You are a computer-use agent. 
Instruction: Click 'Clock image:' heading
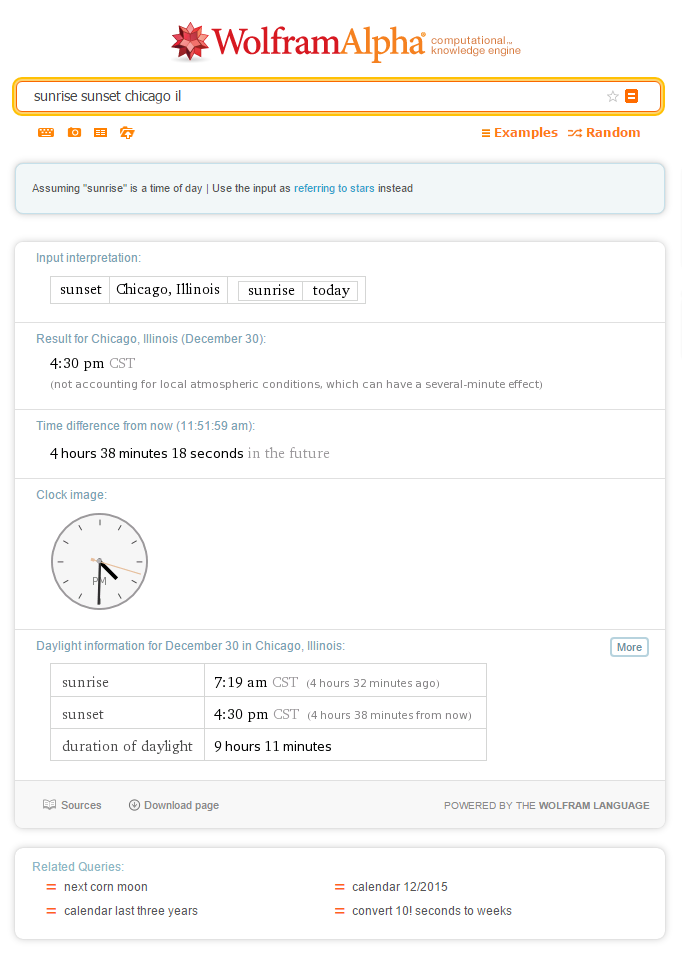point(71,495)
